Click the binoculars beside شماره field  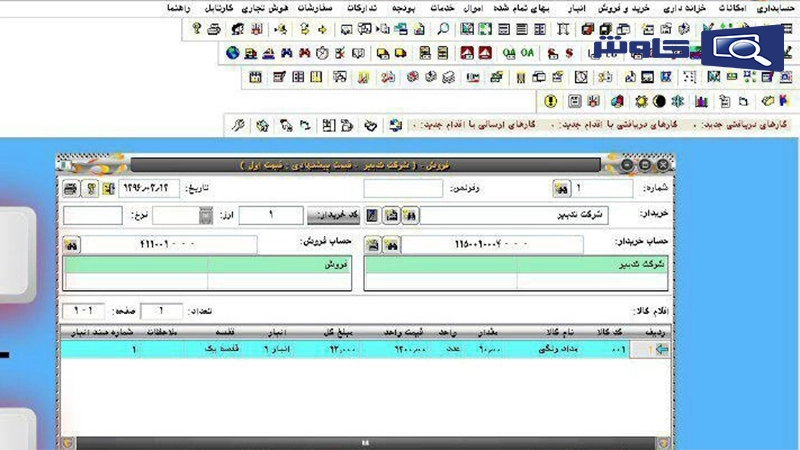[x=561, y=189]
